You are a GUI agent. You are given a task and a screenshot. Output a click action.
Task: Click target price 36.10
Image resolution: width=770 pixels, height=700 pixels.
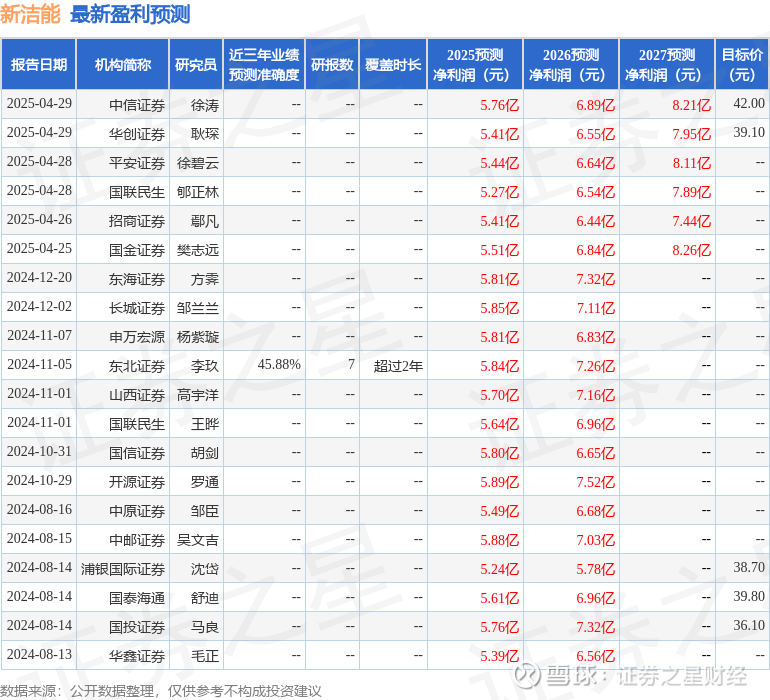[749, 625]
